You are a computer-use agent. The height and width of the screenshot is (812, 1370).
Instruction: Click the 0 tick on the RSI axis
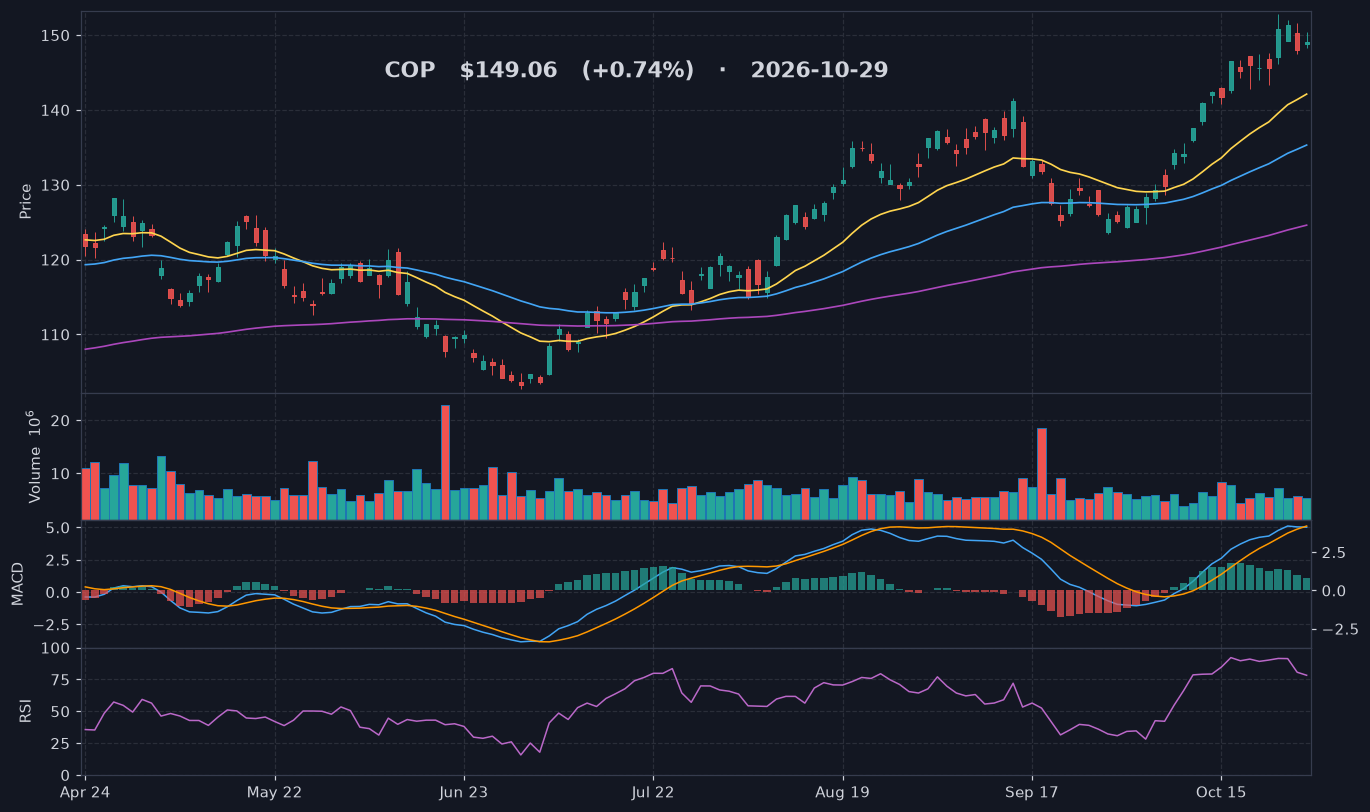65,776
